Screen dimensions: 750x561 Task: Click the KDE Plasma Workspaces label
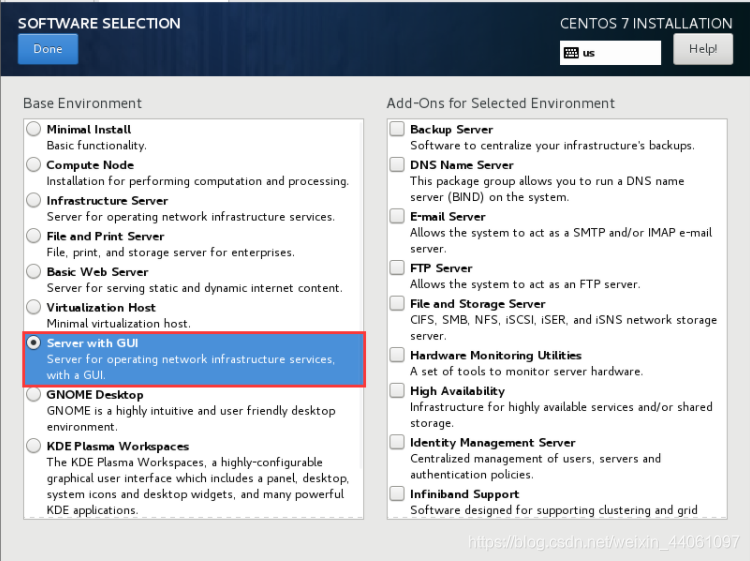pyautogui.click(x=118, y=446)
